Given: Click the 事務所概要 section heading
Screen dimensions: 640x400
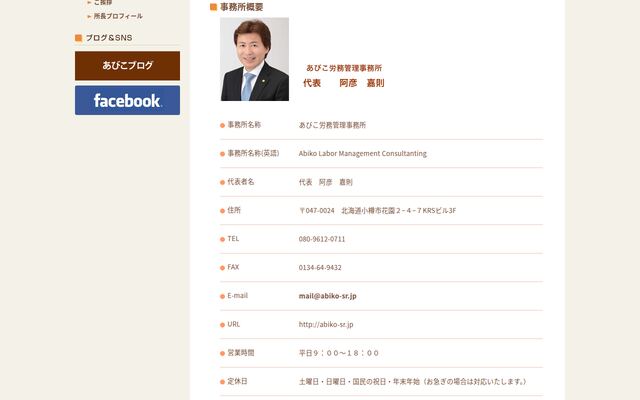Looking at the screenshot, I should pyautogui.click(x=242, y=7).
